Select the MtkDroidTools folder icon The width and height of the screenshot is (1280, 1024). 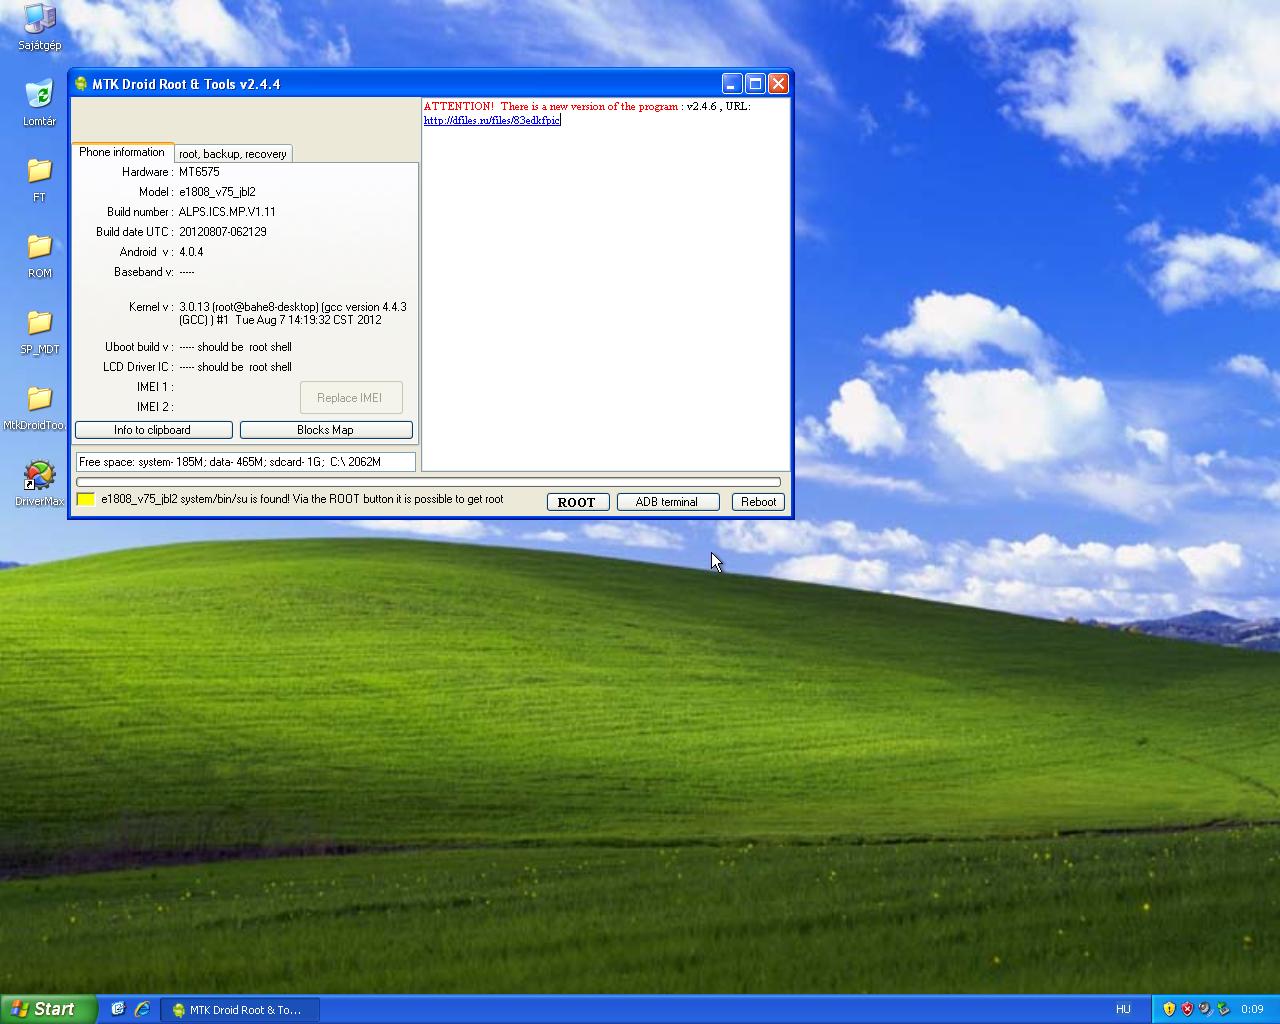coord(36,407)
